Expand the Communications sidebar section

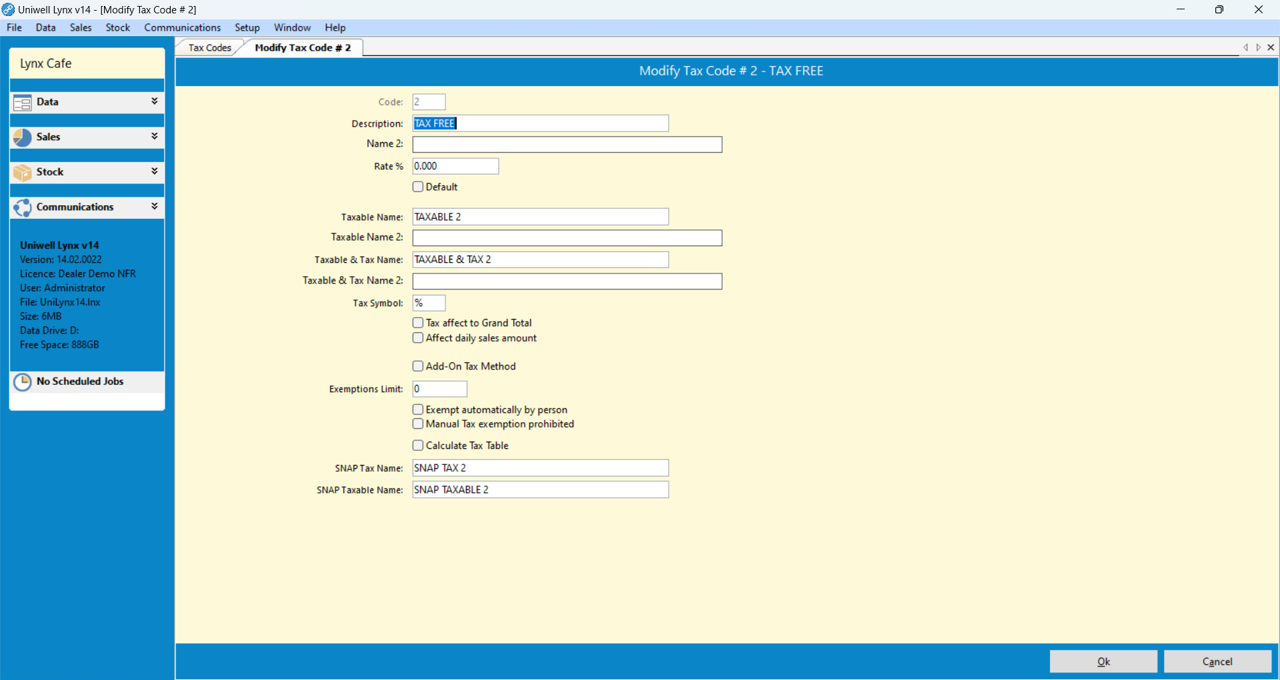point(154,207)
